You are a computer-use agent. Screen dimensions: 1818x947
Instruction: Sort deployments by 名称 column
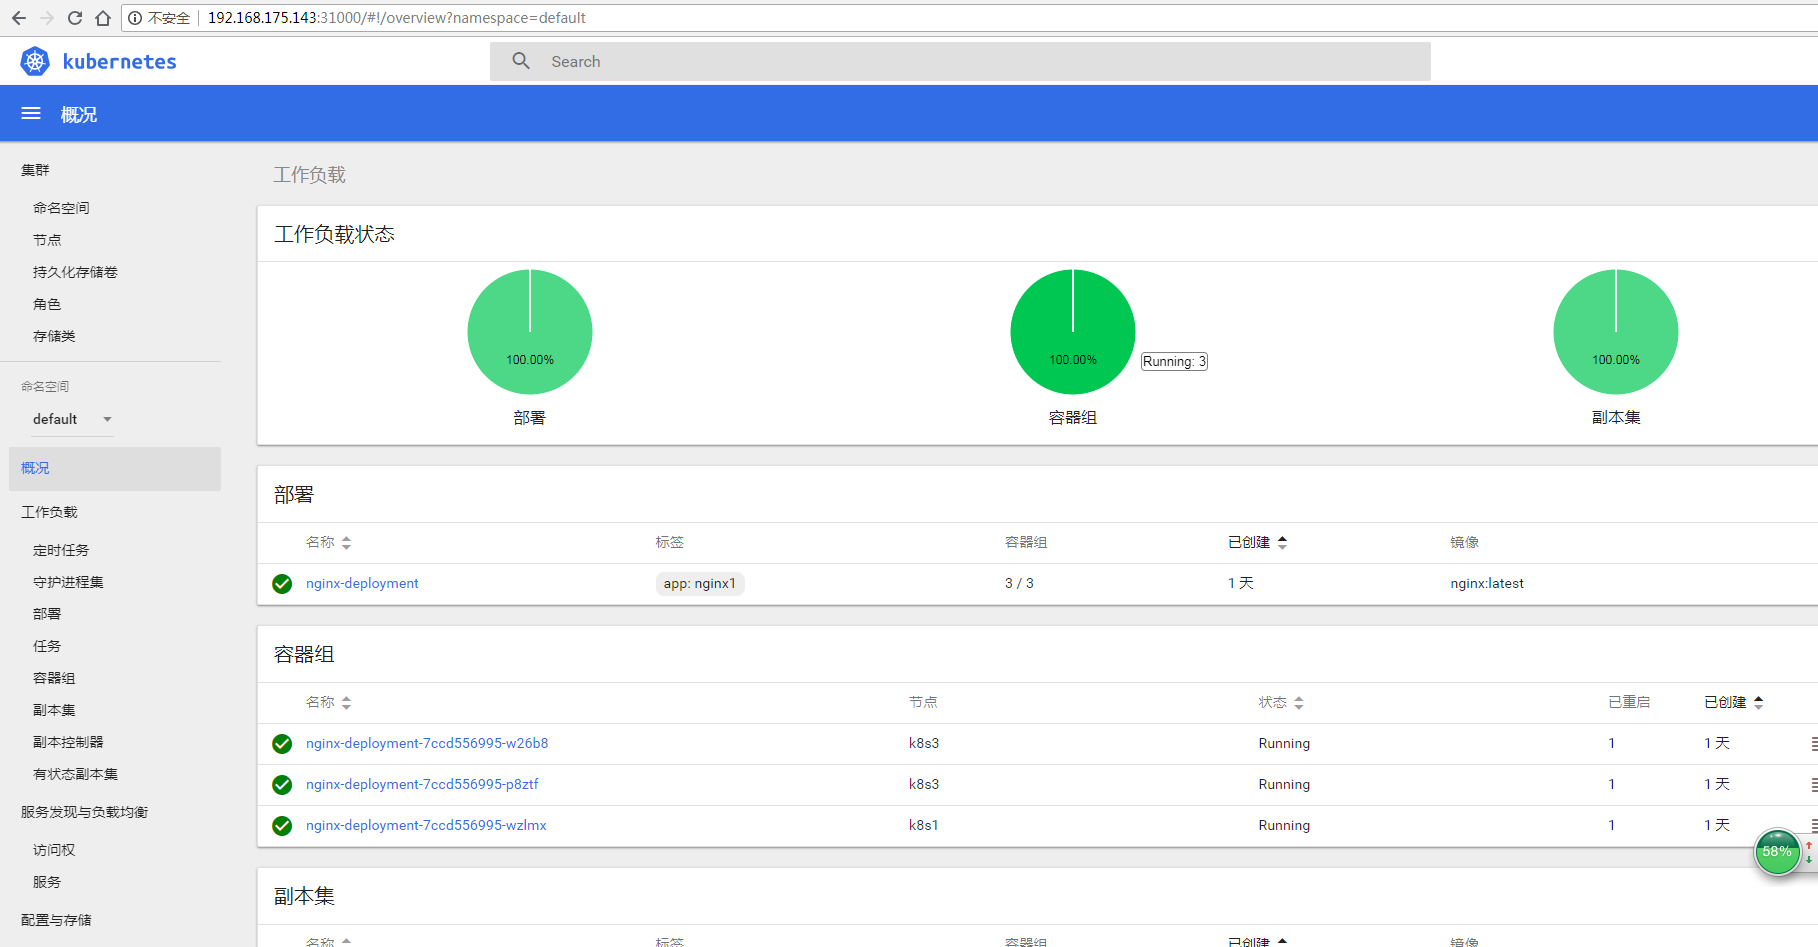pyautogui.click(x=328, y=542)
